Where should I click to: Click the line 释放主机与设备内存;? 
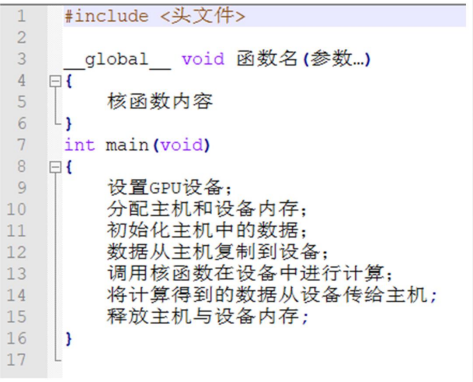(x=207, y=316)
